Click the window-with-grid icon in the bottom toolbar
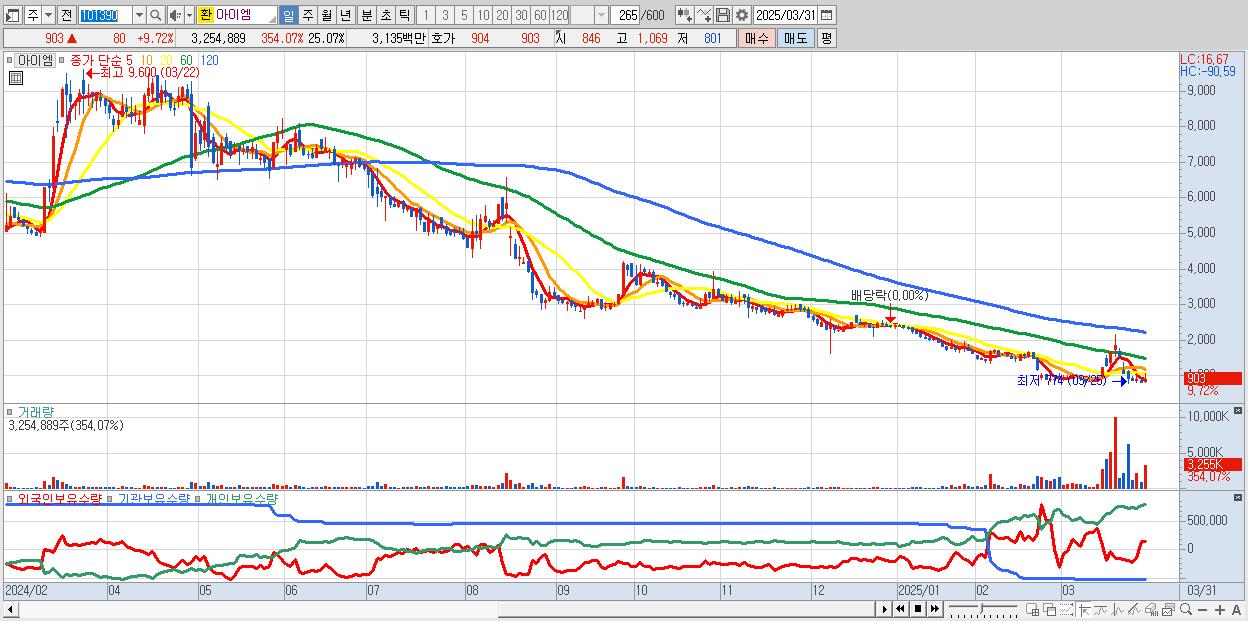Viewport: 1248px width, 621px height. click(1033, 610)
